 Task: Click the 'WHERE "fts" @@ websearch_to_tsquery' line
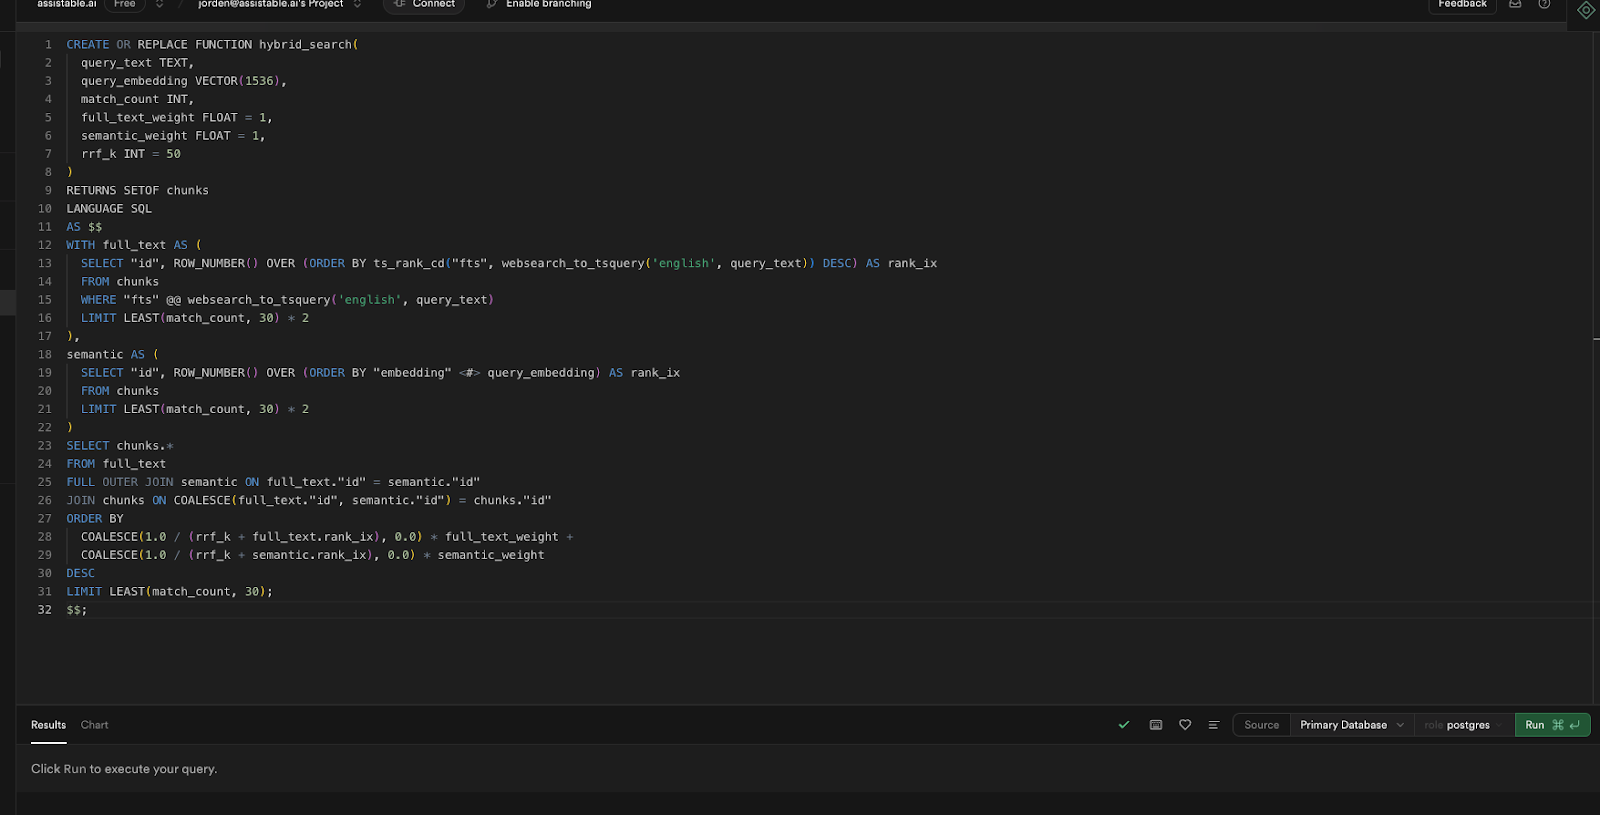click(287, 300)
